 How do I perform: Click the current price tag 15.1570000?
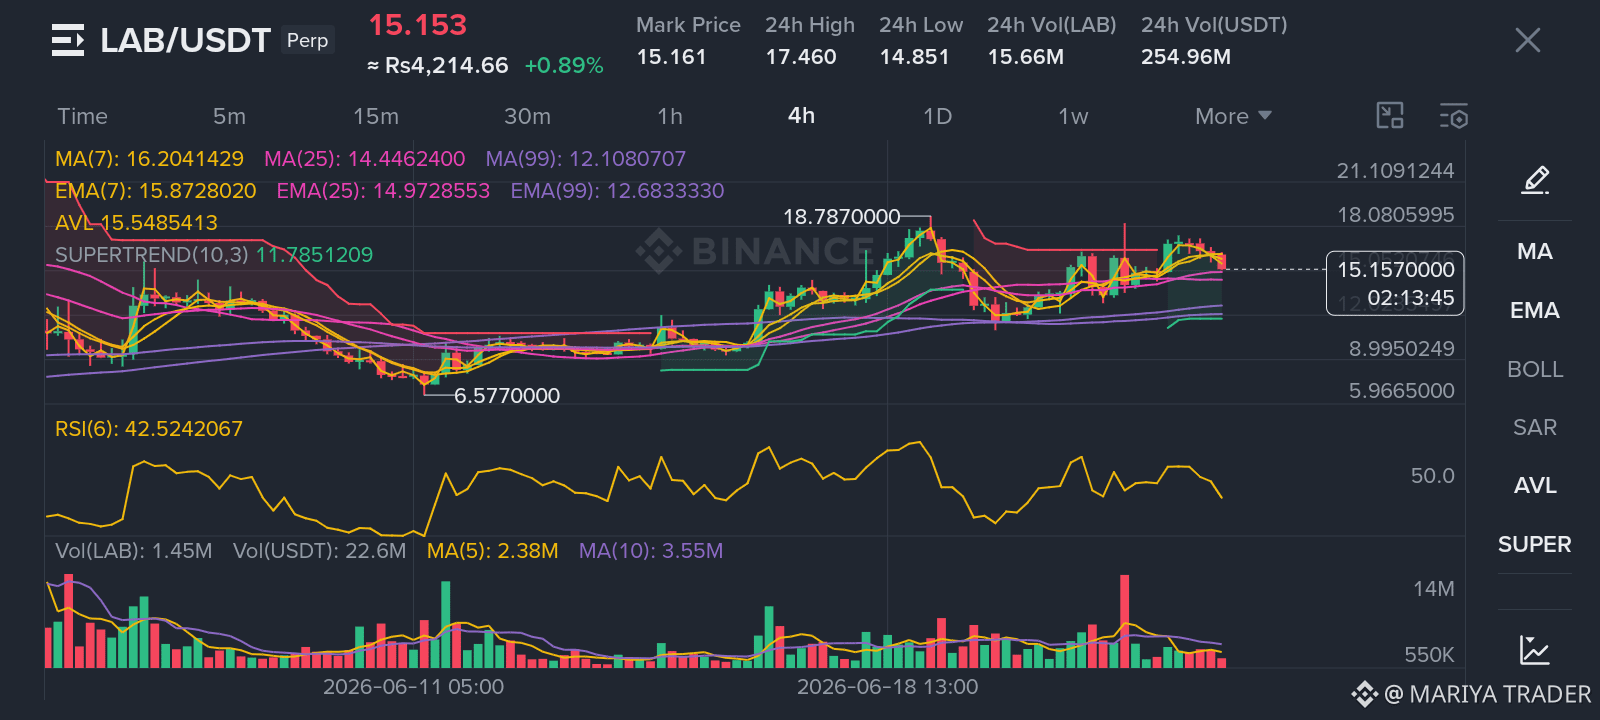pos(1396,270)
